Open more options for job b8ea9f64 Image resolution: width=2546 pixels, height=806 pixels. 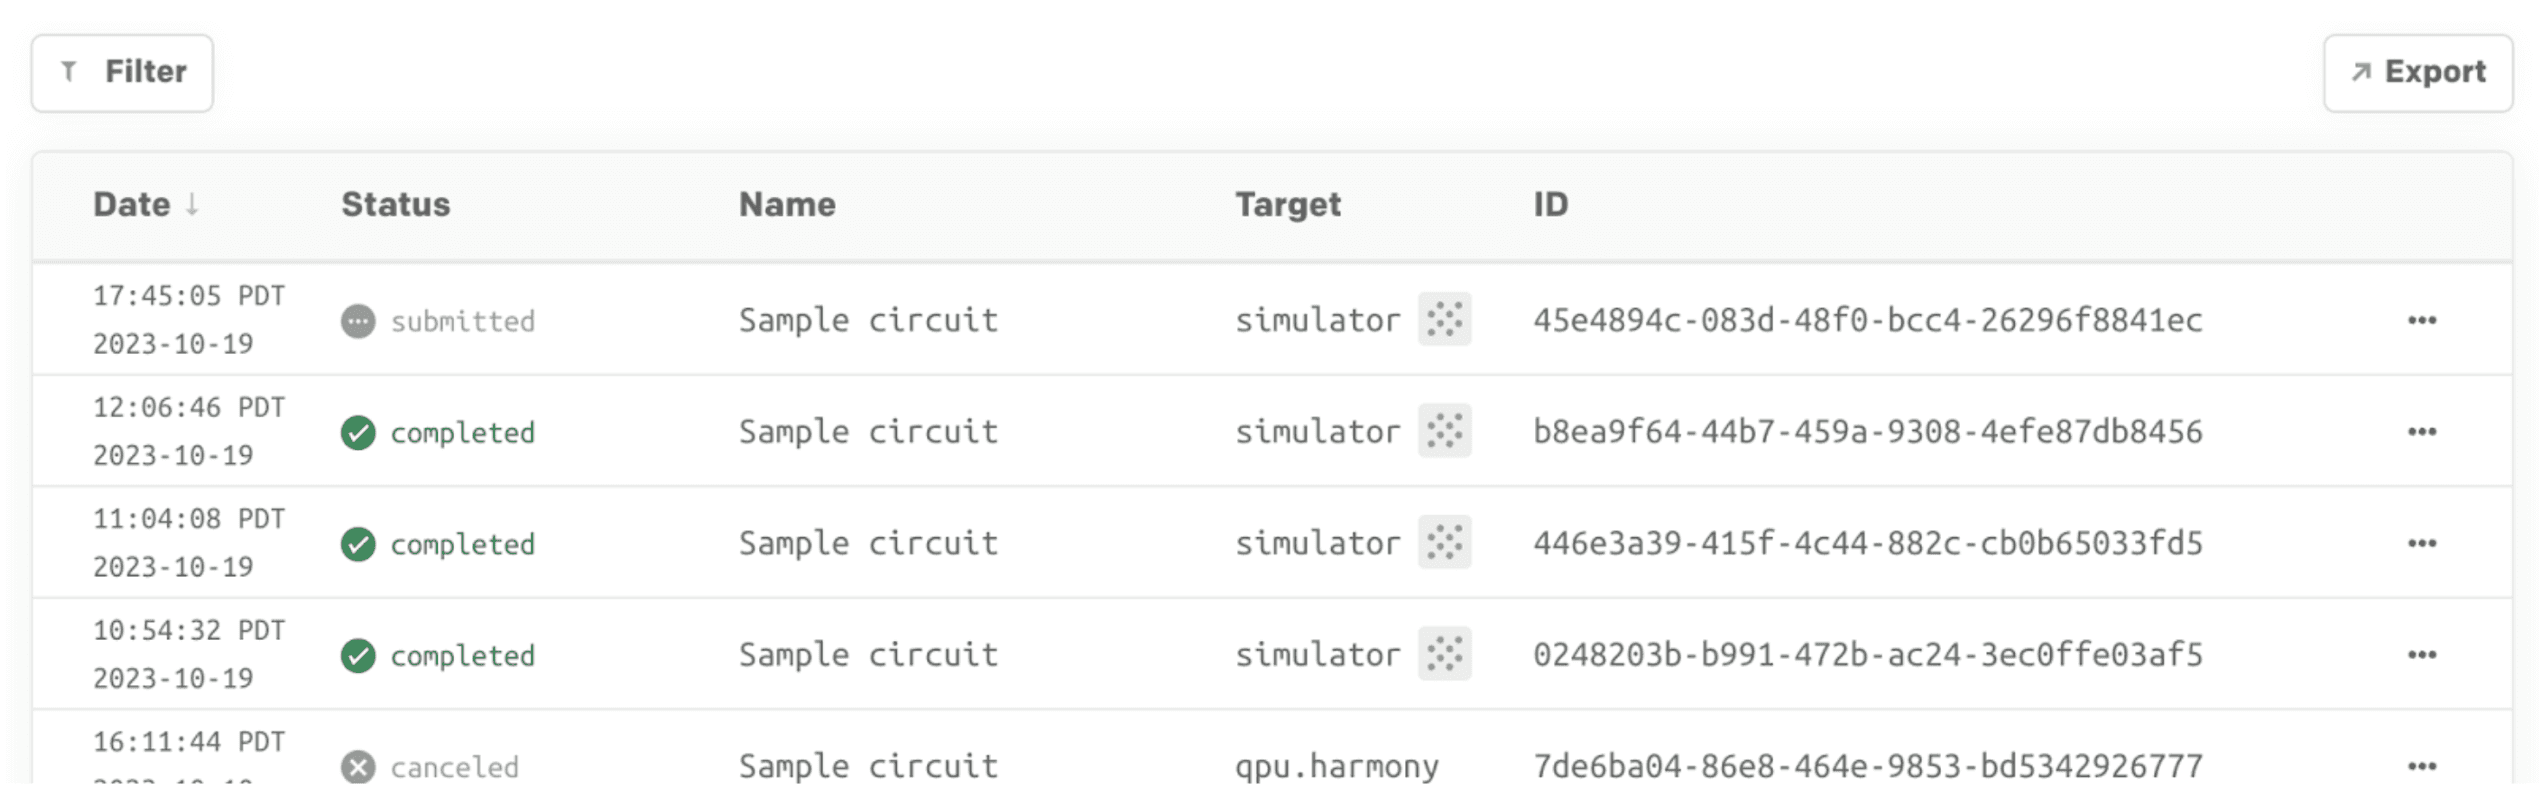(x=2421, y=432)
